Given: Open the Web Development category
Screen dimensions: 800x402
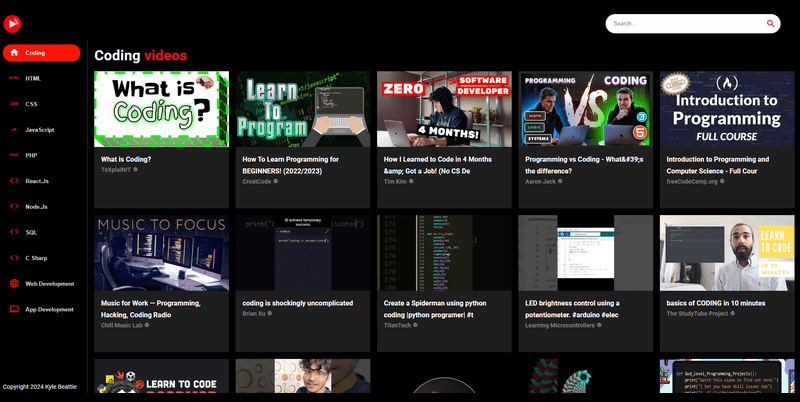Looking at the screenshot, I should tap(41, 284).
